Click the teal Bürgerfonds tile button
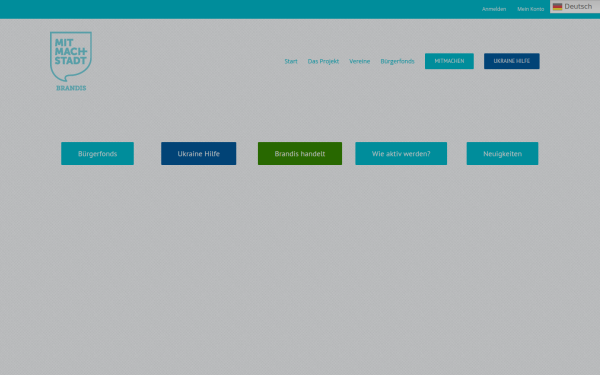This screenshot has width=600, height=375. (98, 153)
